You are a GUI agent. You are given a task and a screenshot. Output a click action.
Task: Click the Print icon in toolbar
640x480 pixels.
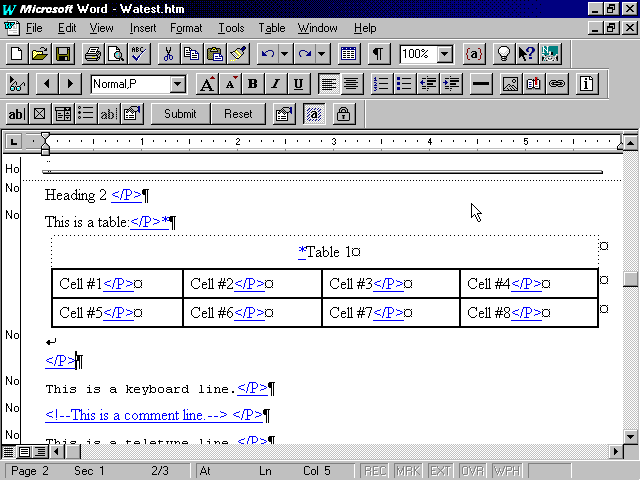(92, 54)
